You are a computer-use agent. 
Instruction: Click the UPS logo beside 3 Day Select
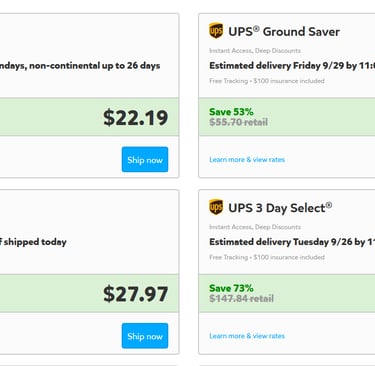coord(216,207)
